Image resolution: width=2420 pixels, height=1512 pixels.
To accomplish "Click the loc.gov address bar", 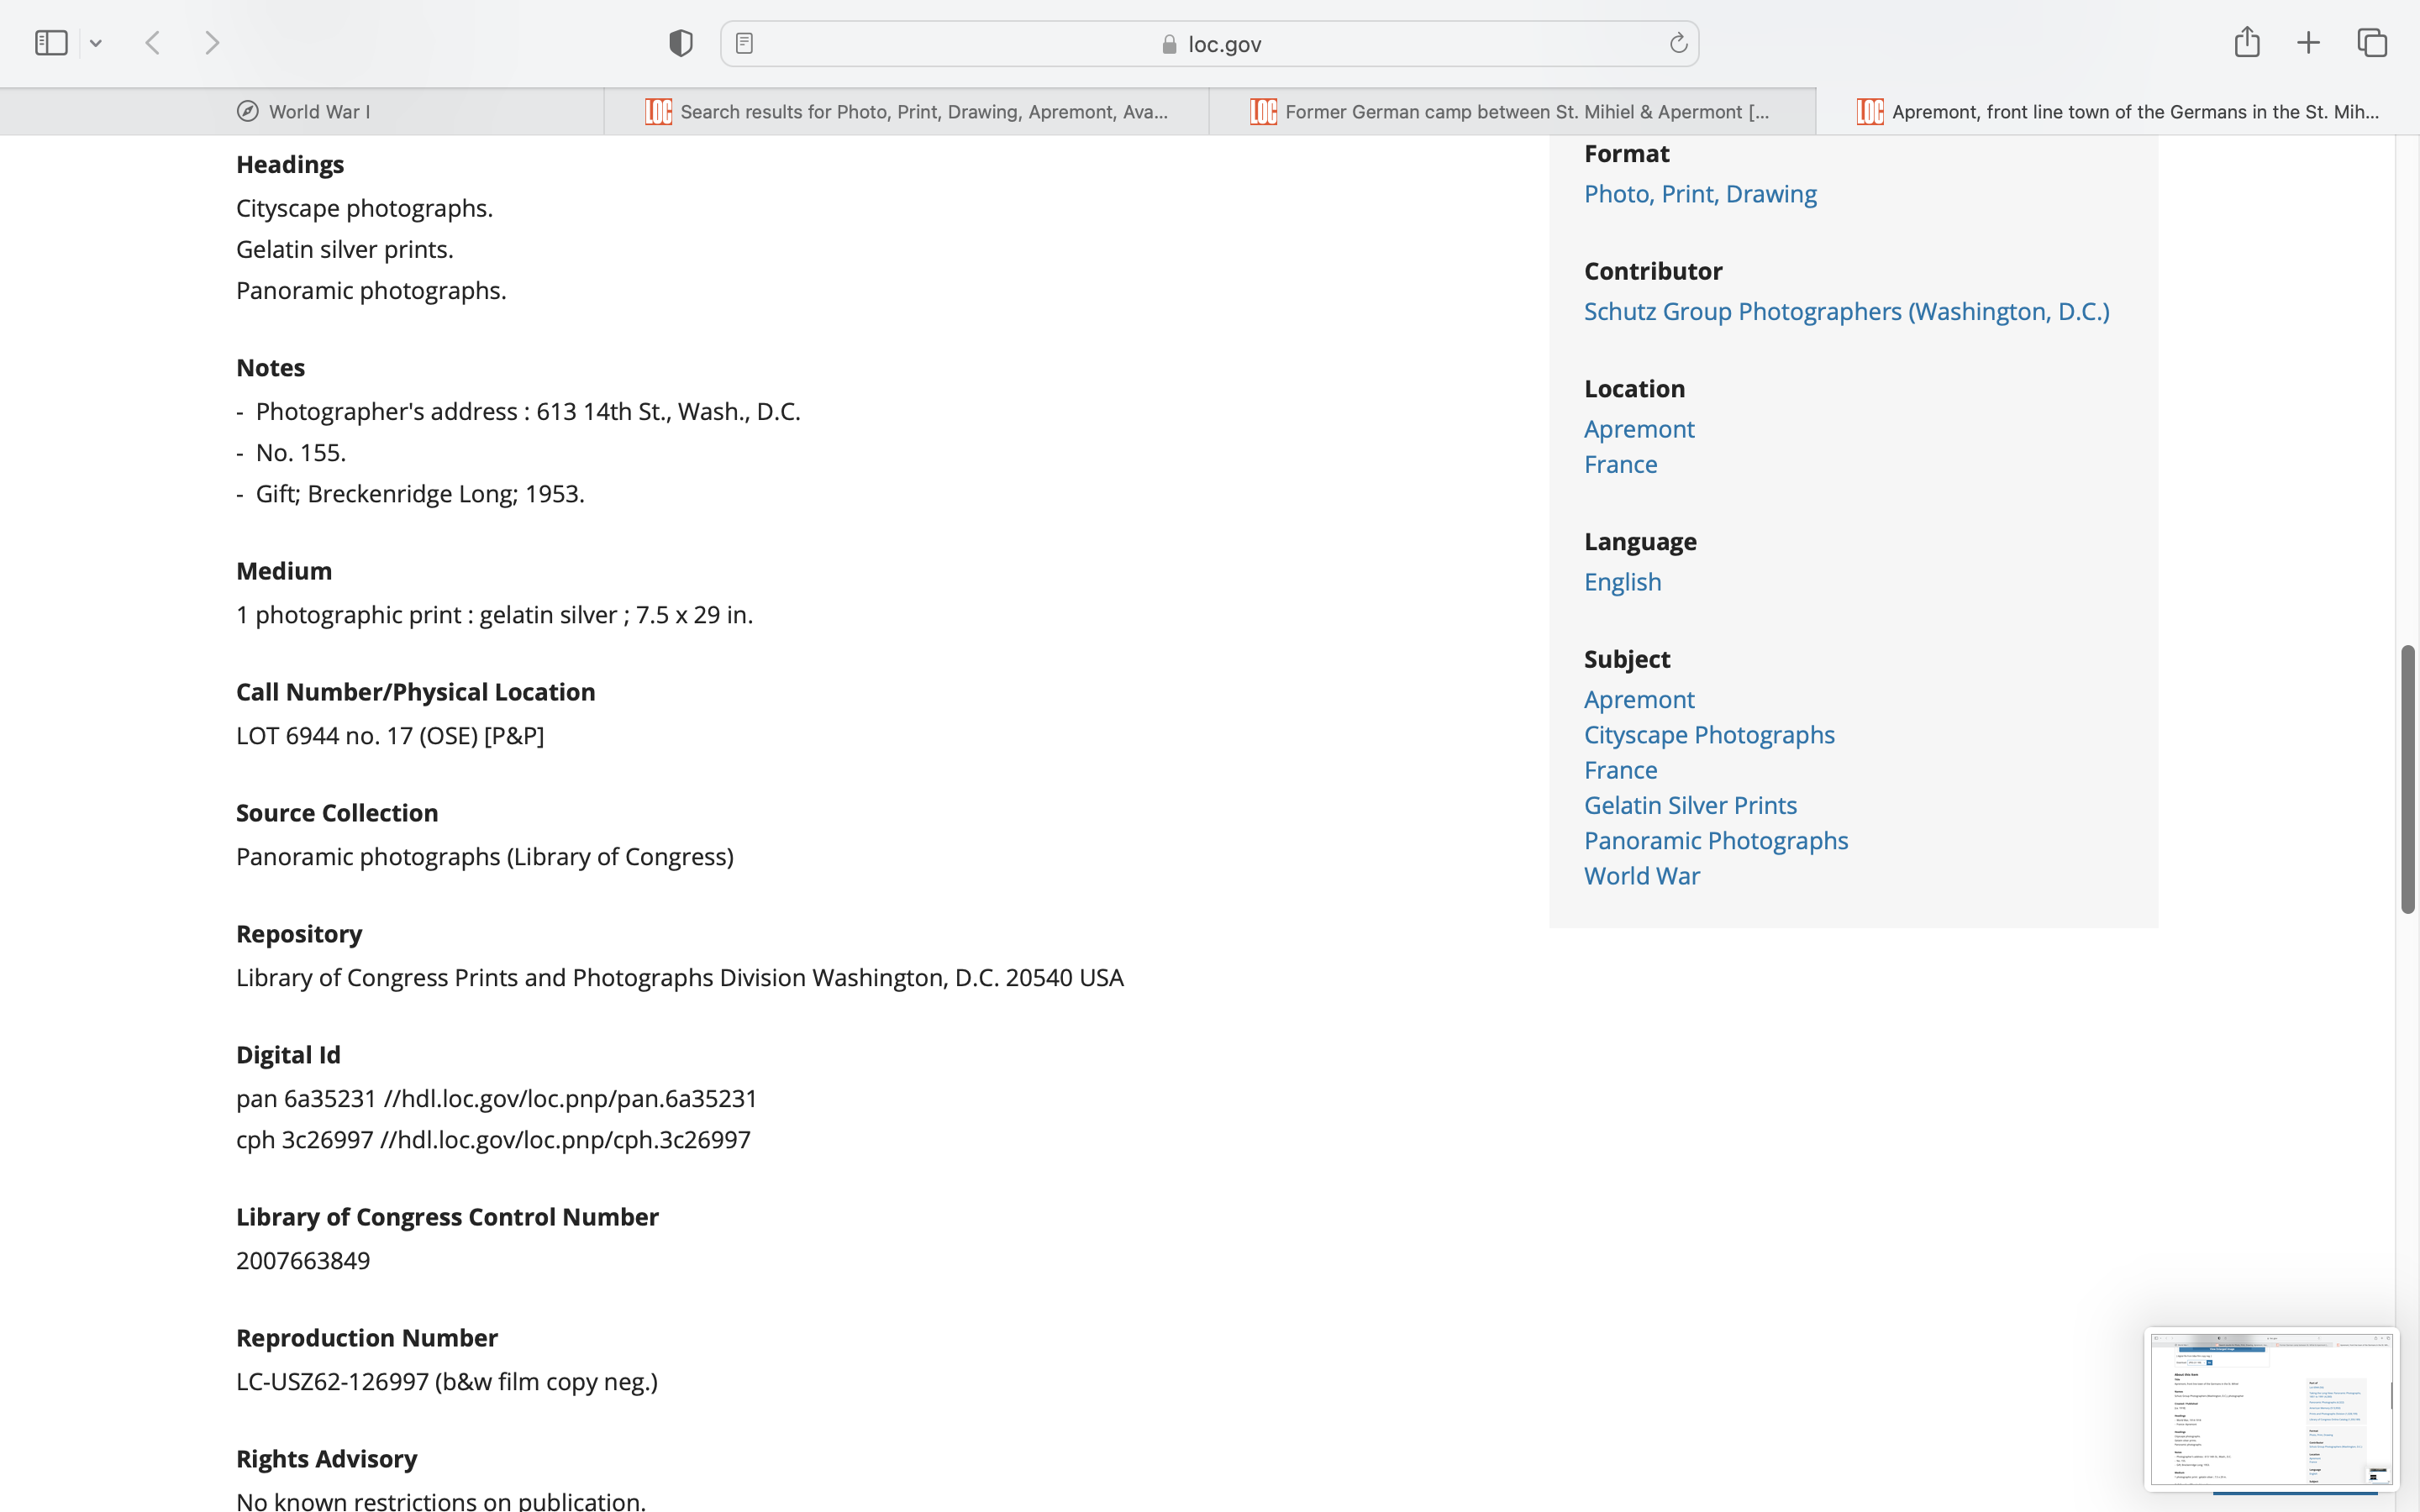I will click(1210, 44).
